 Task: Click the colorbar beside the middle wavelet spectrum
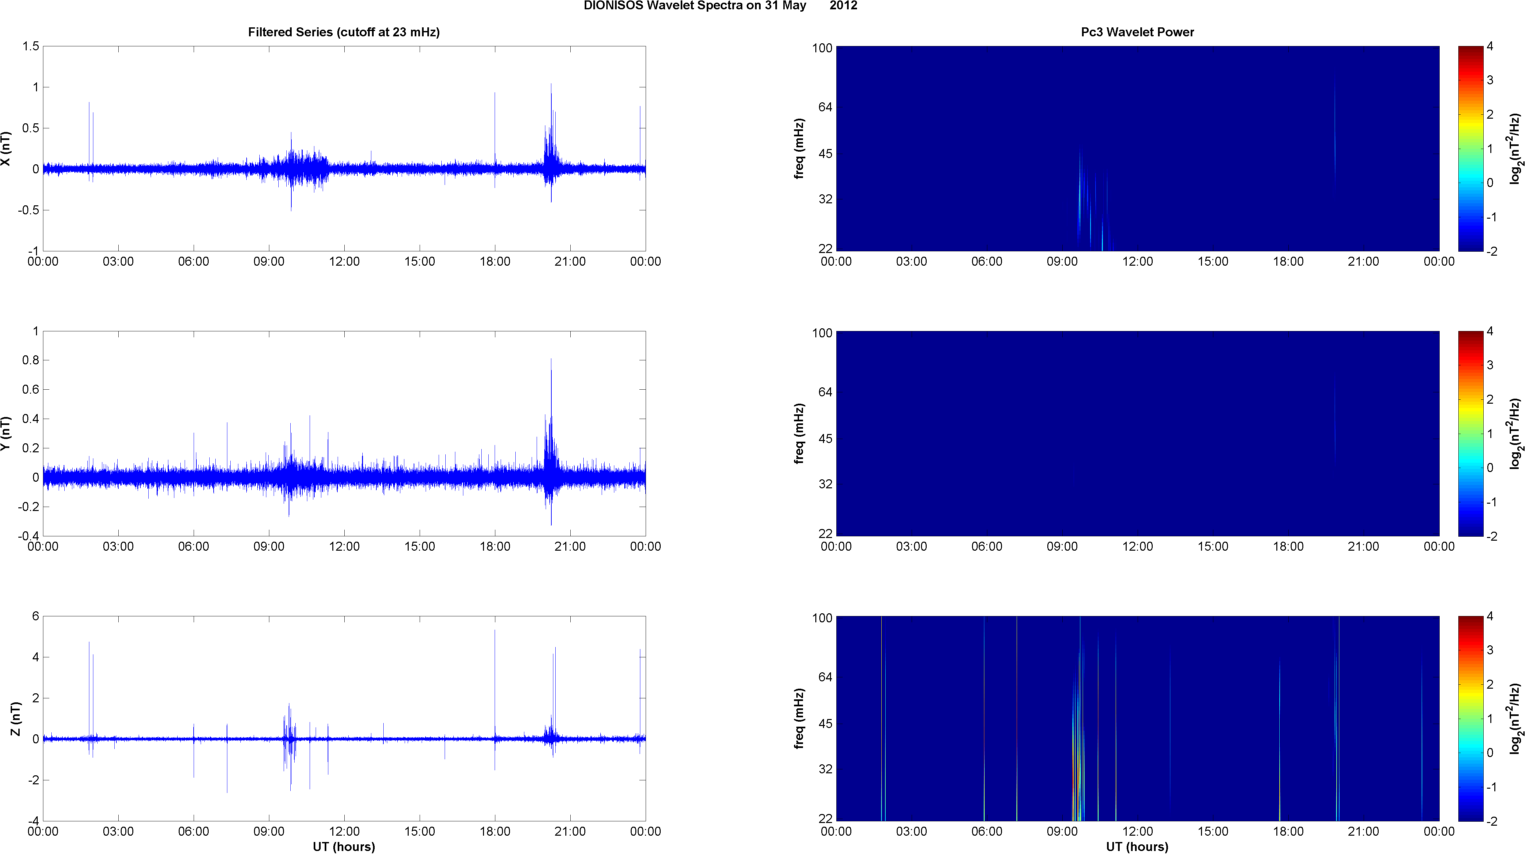[x=1470, y=433]
